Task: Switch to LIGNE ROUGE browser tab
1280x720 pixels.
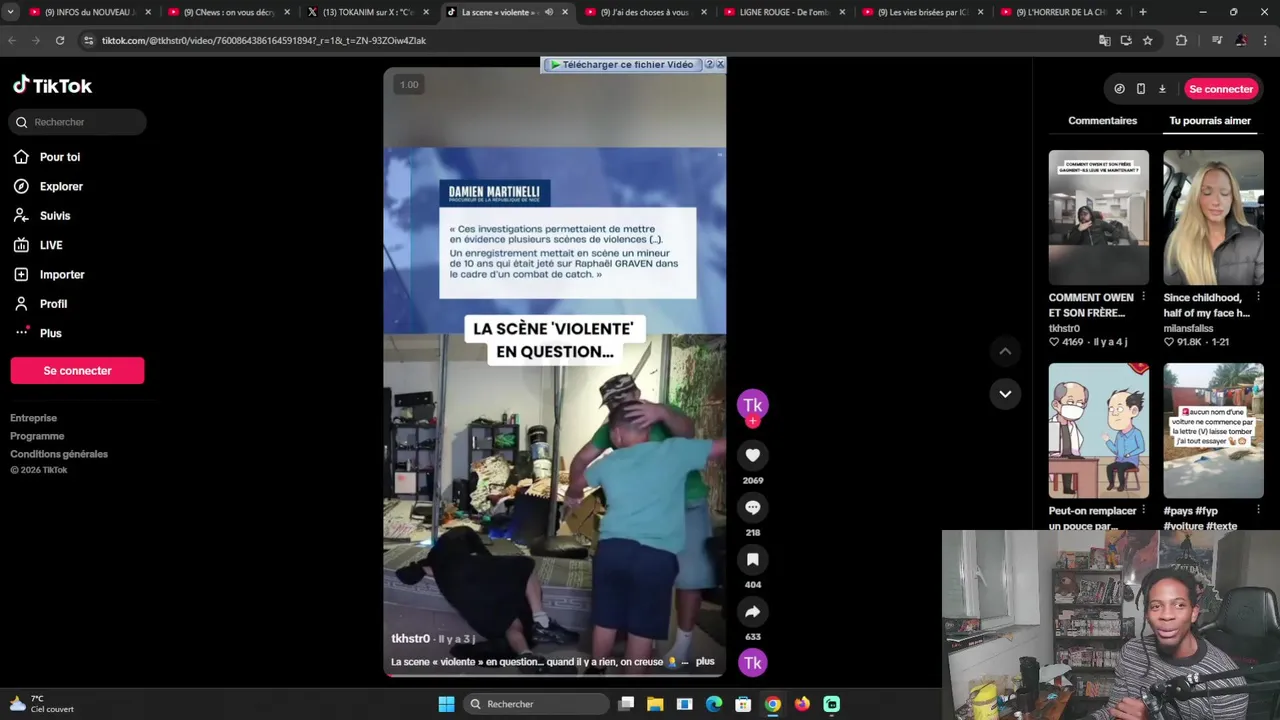Action: coord(783,12)
